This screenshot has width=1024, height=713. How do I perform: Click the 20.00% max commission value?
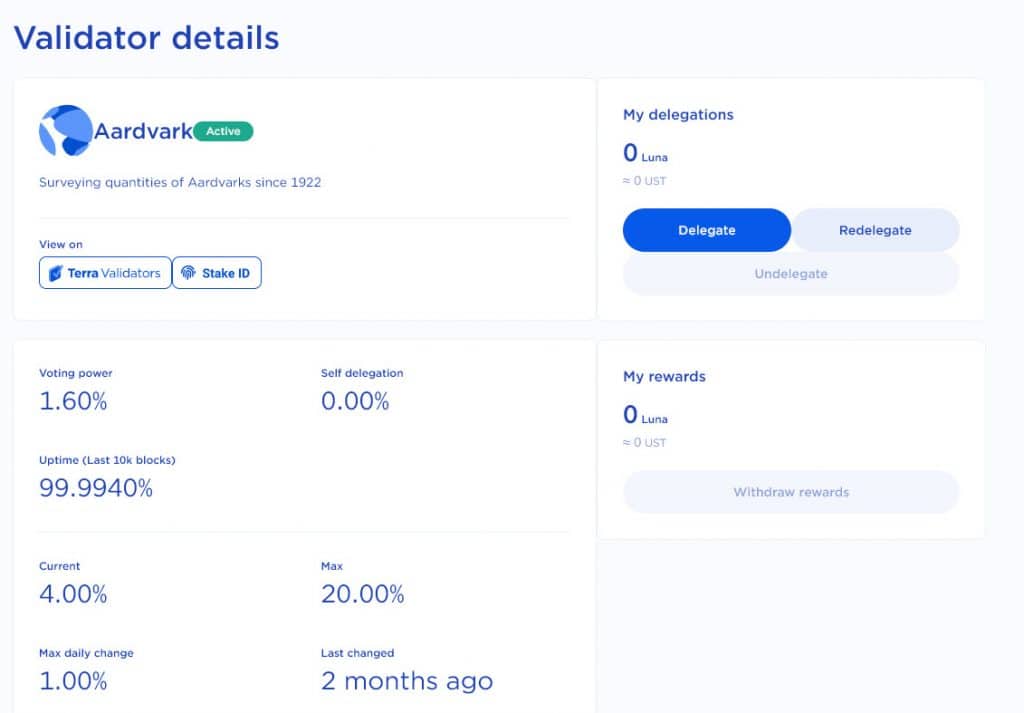click(362, 594)
